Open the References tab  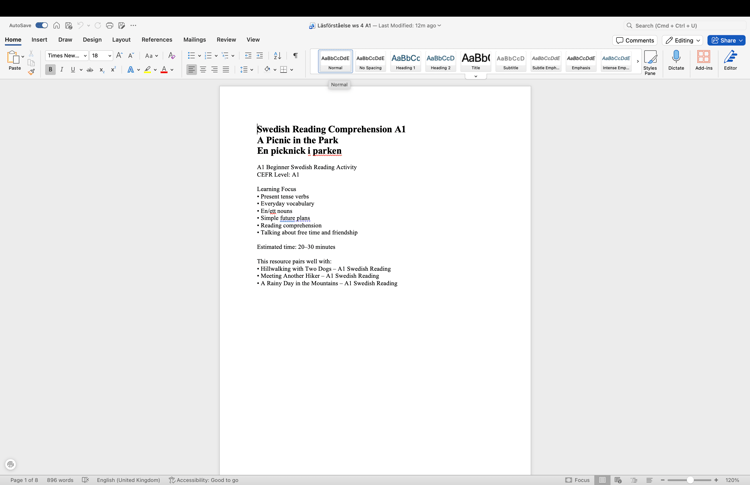pos(156,40)
